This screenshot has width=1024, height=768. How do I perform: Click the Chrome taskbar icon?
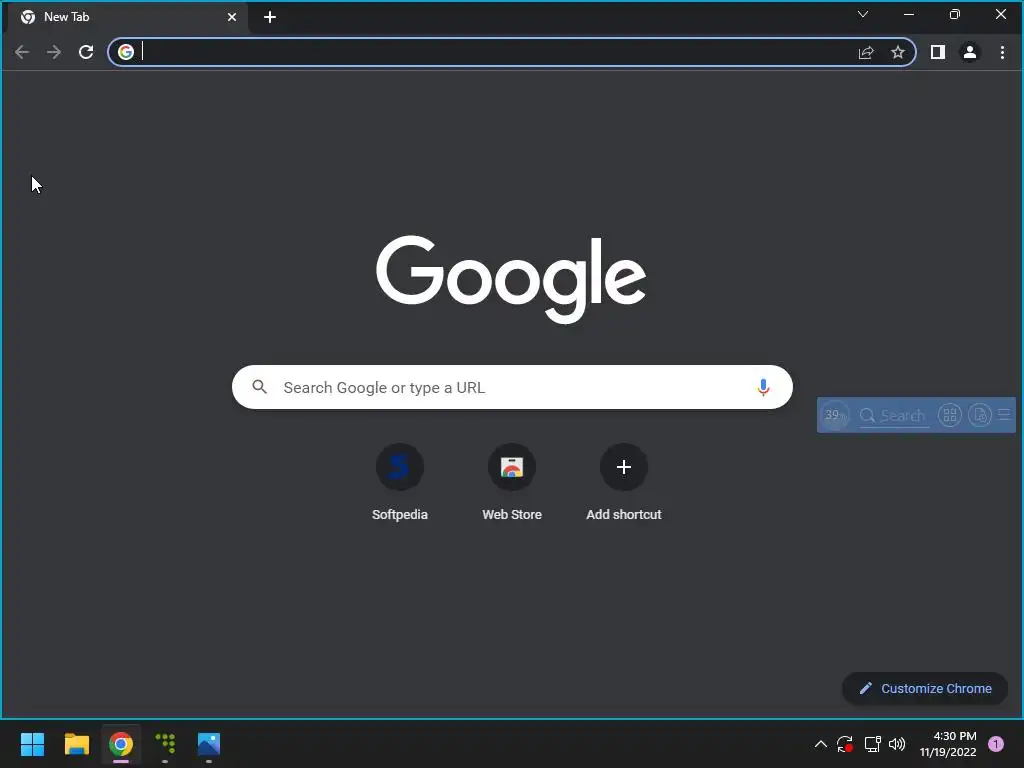pyautogui.click(x=121, y=744)
